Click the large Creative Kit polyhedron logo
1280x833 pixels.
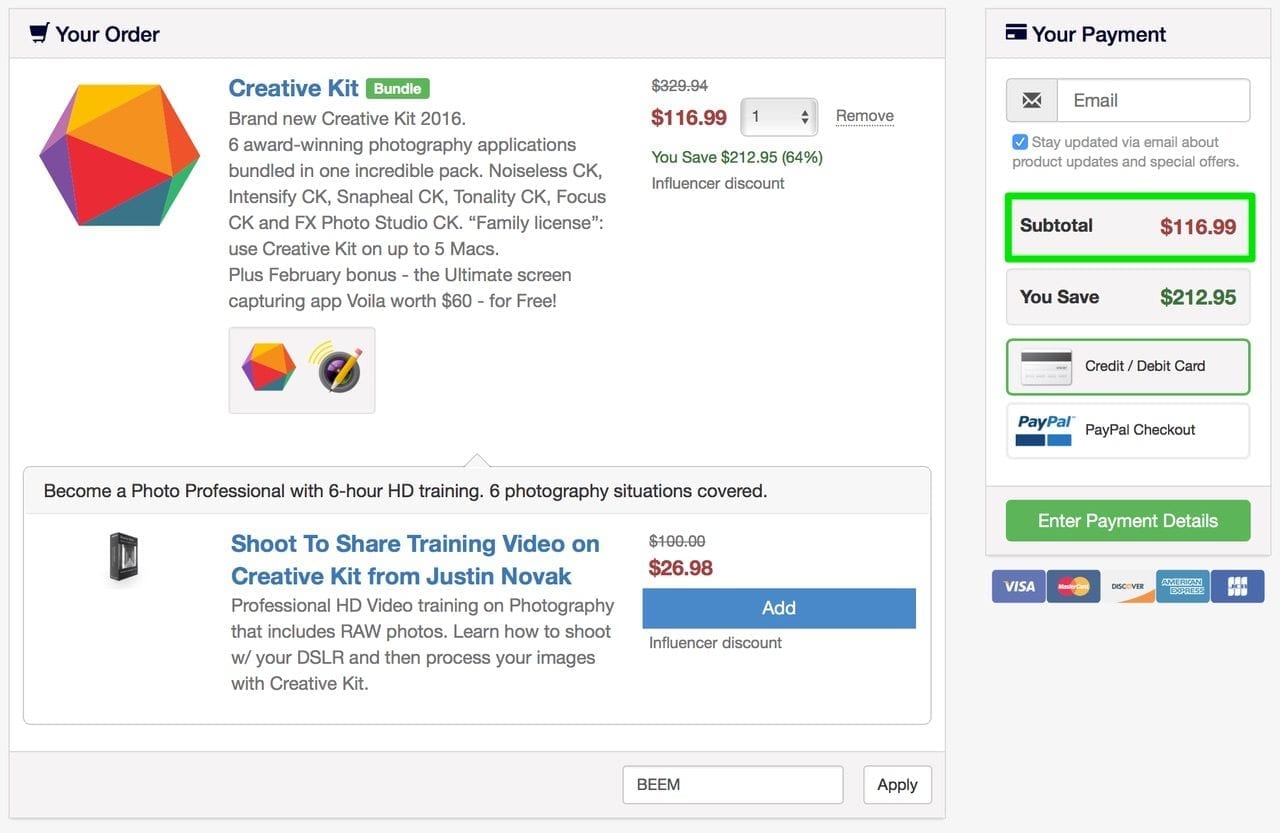[120, 155]
